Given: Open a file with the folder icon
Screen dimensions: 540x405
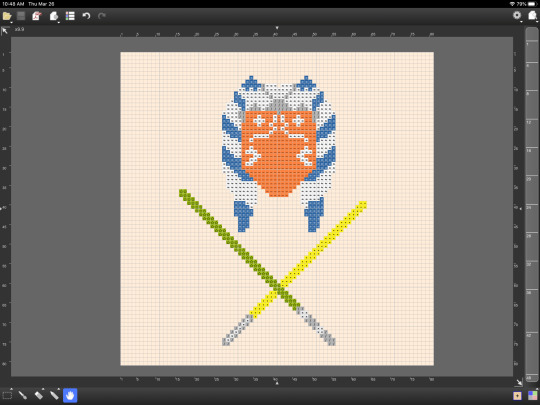Looking at the screenshot, I should tap(7, 16).
